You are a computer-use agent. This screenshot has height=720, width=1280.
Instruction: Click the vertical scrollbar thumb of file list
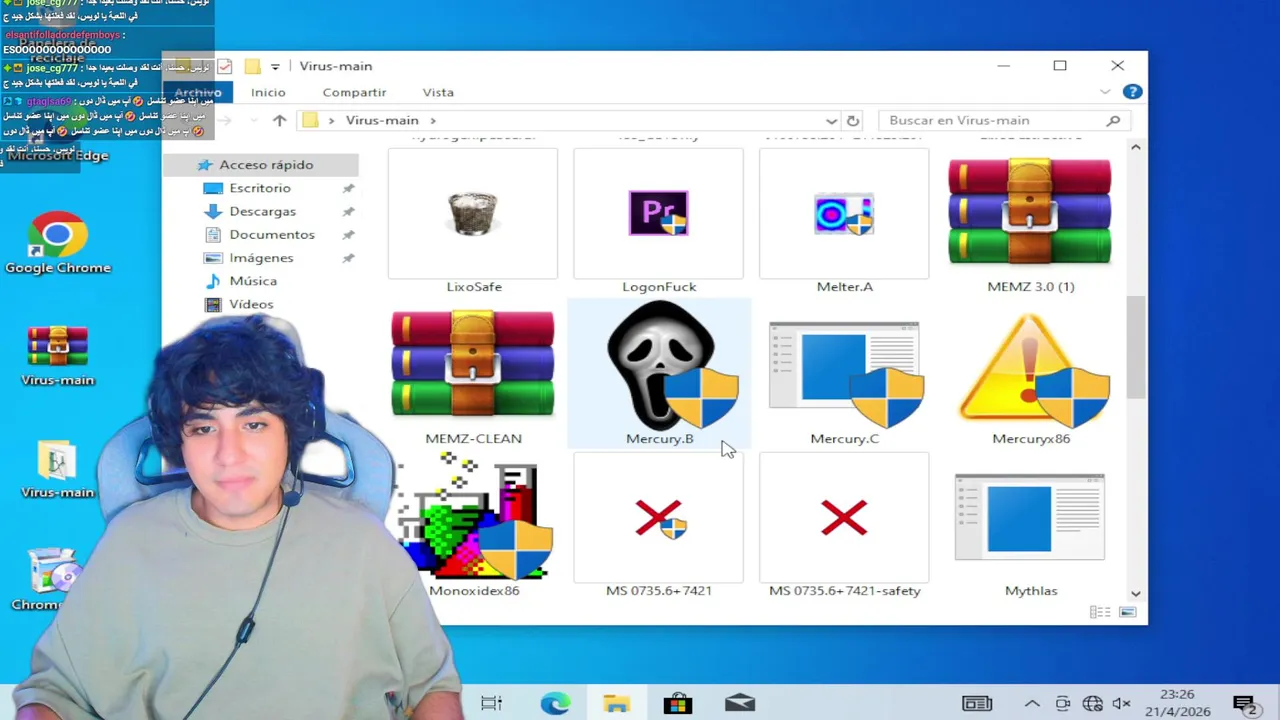pos(1135,346)
